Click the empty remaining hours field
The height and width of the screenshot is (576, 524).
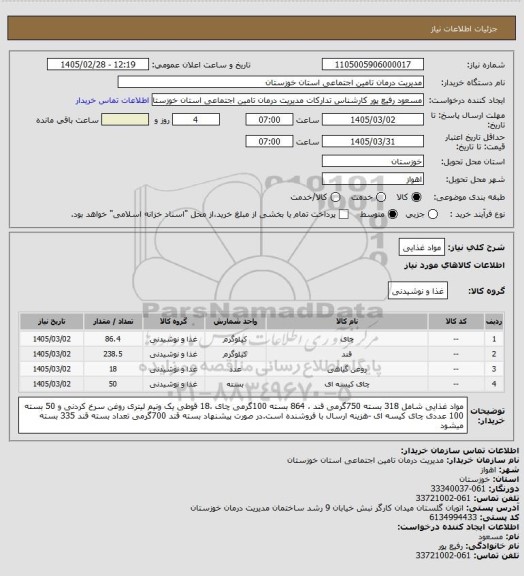click(x=125, y=120)
